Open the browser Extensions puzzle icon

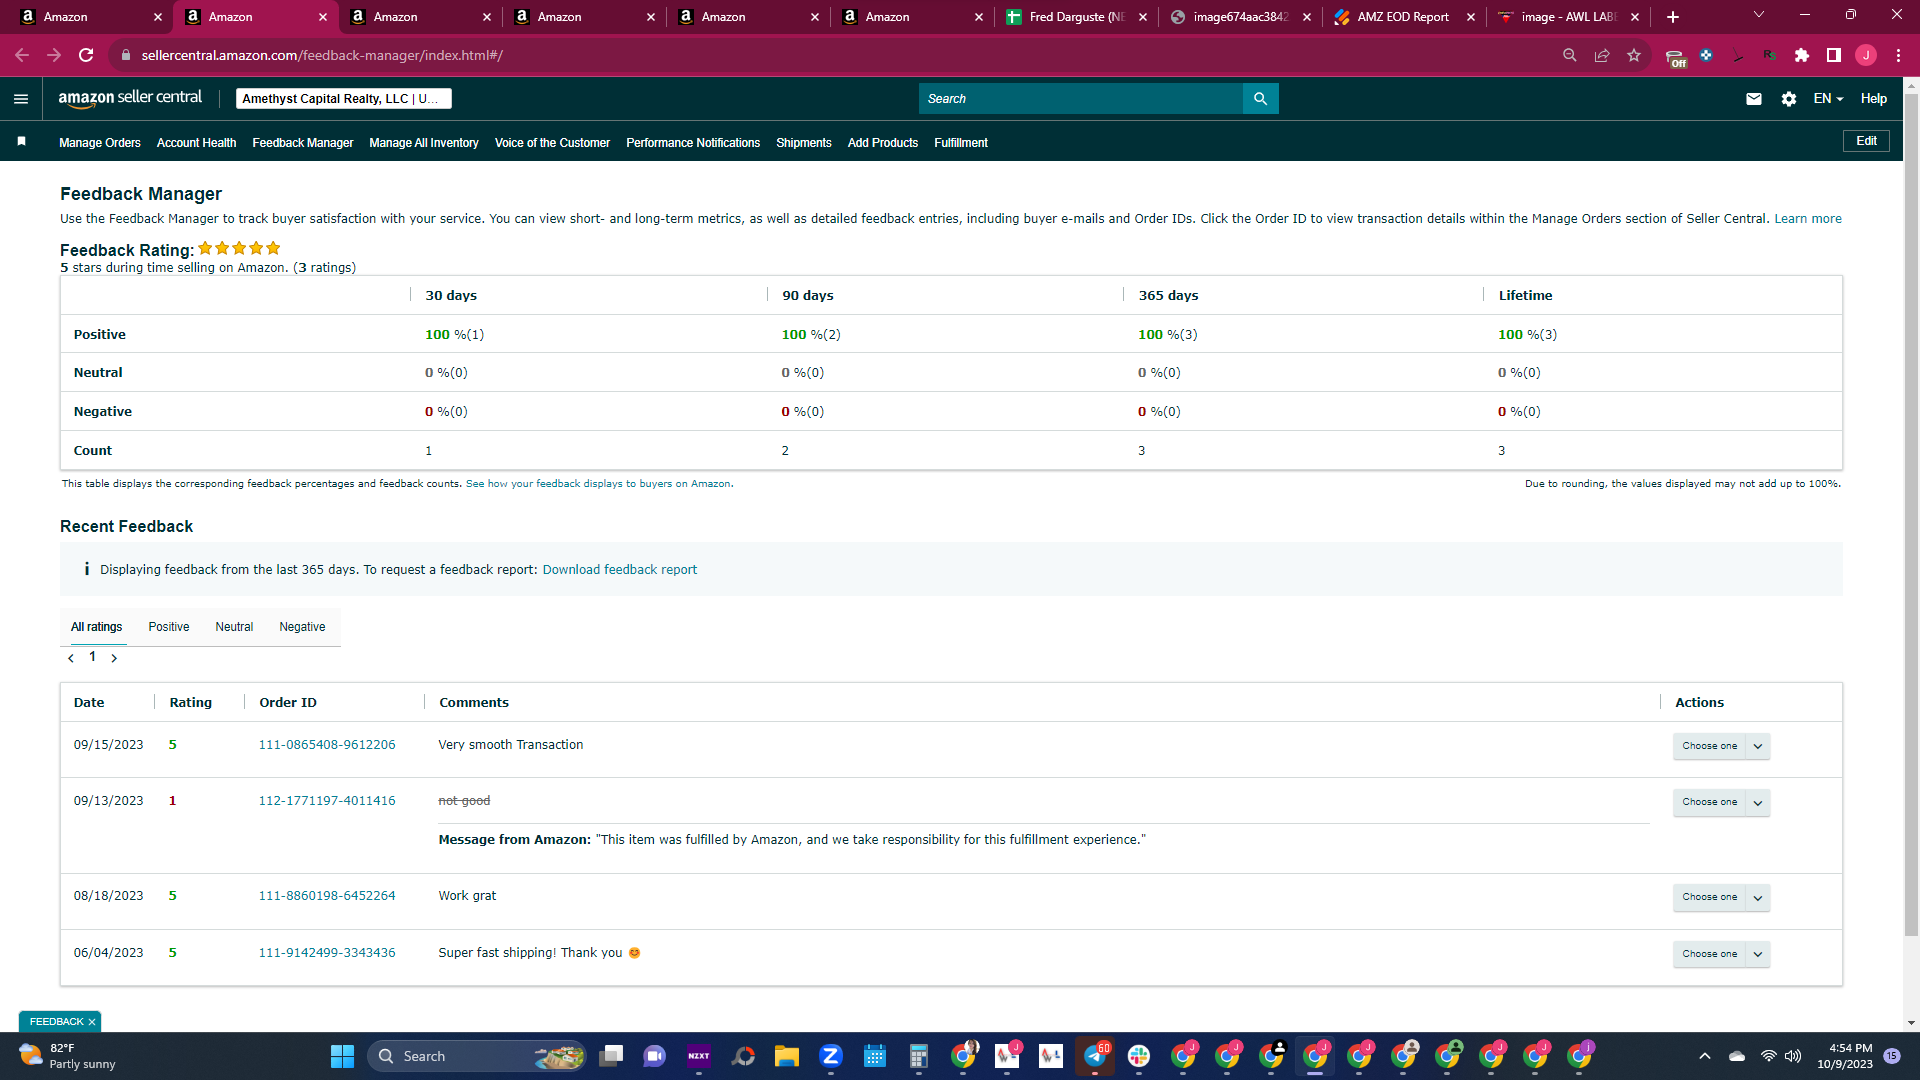point(1802,55)
